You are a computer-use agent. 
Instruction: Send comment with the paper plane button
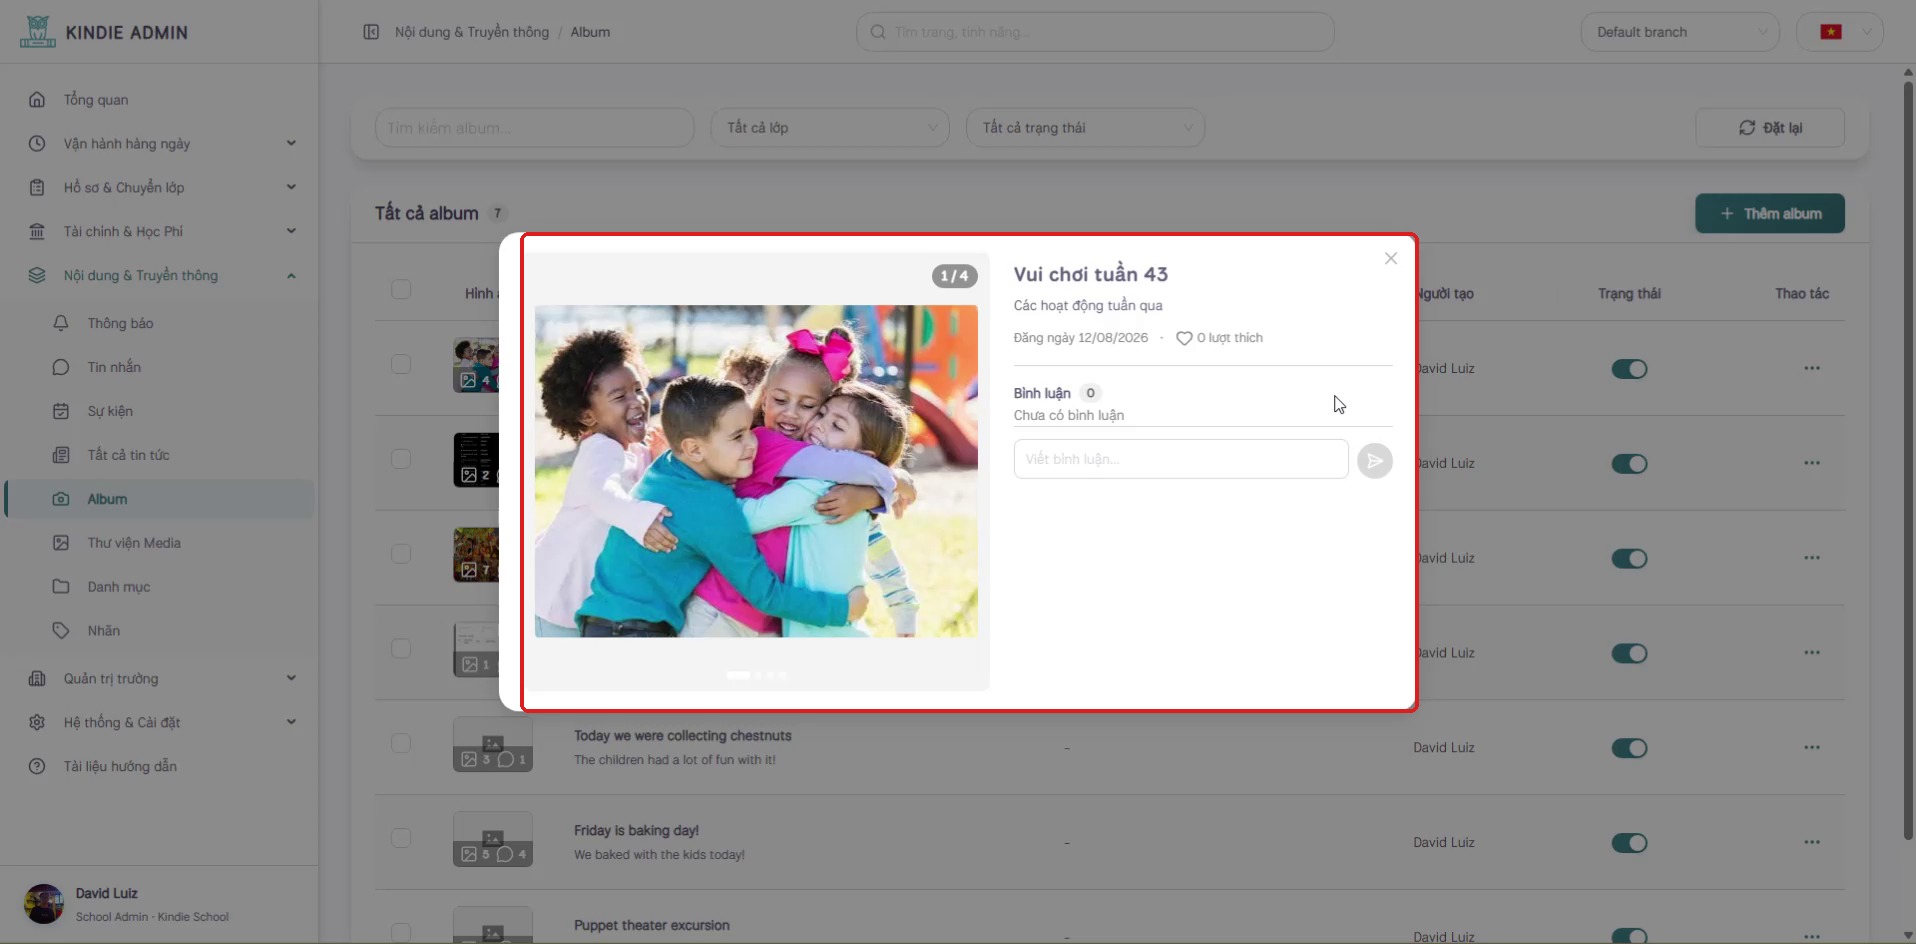tap(1375, 460)
